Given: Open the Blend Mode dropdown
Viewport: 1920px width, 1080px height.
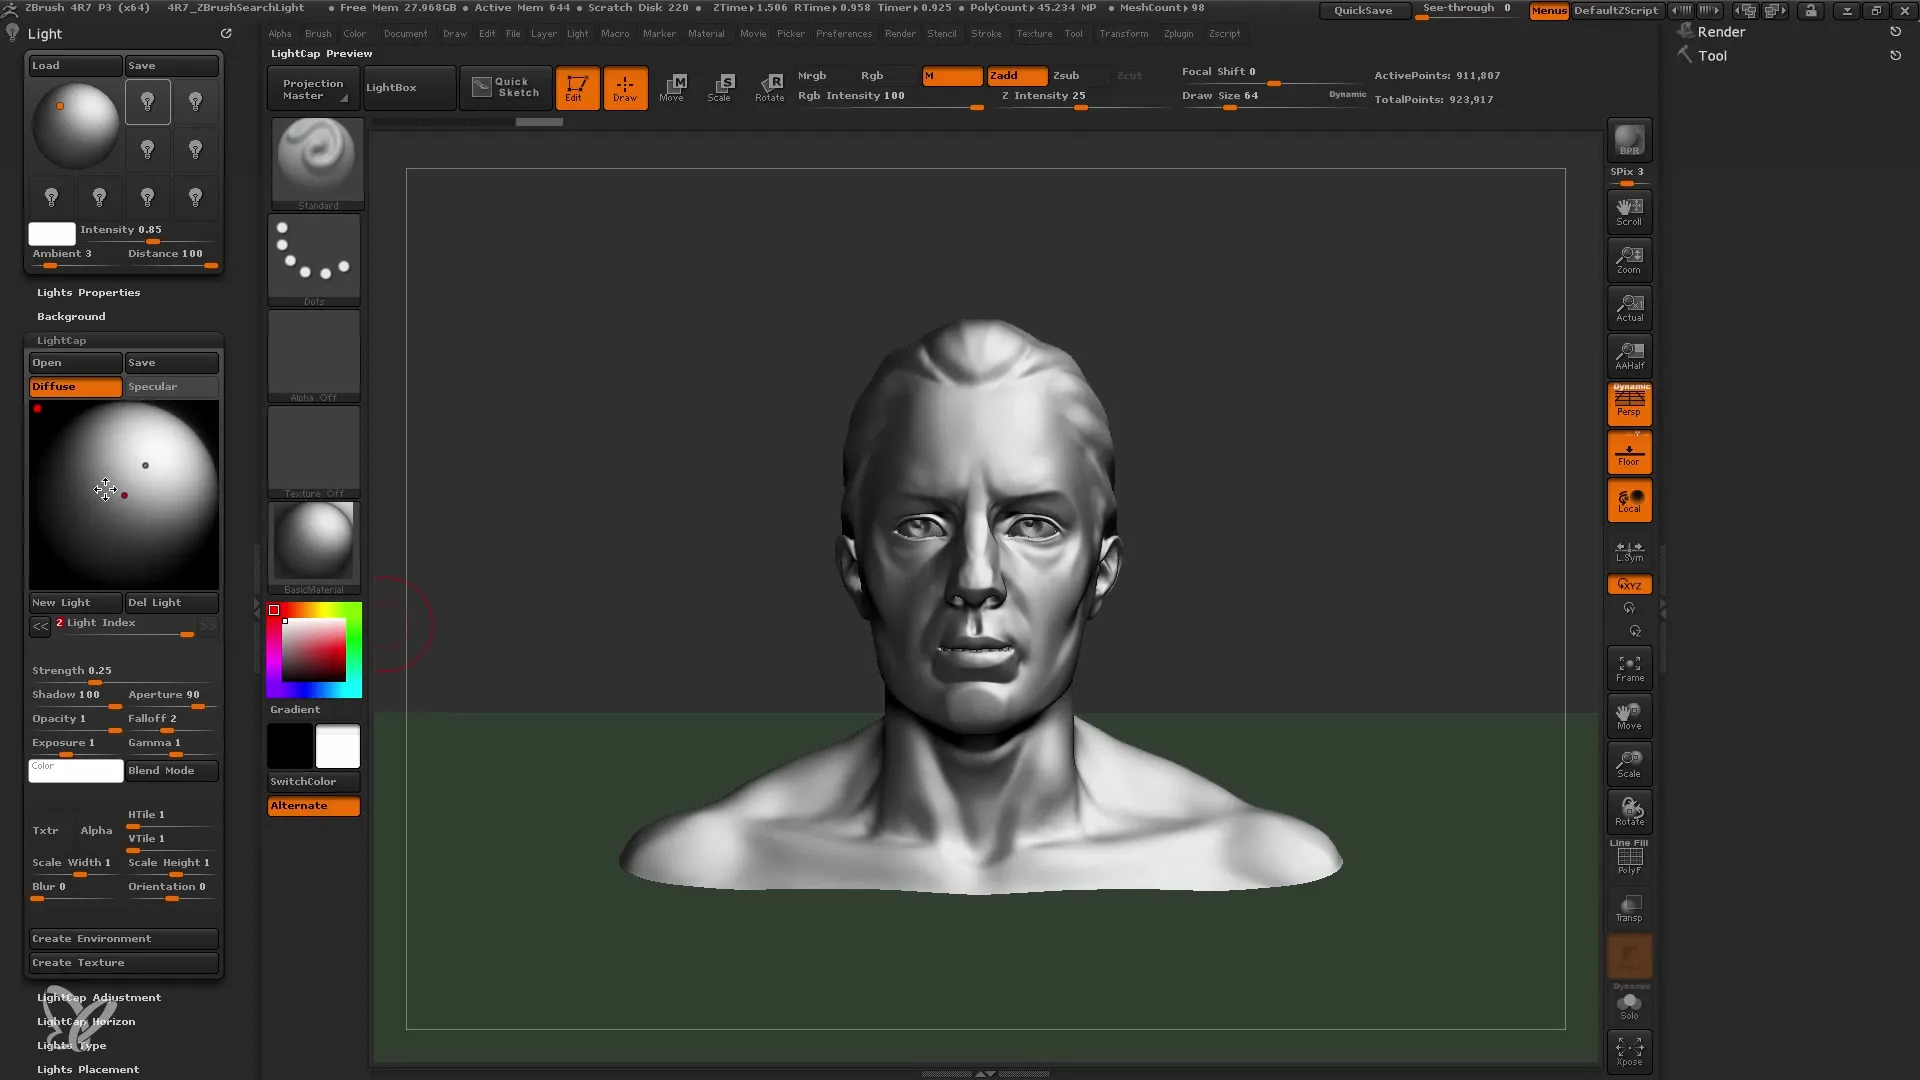Looking at the screenshot, I should [x=171, y=770].
